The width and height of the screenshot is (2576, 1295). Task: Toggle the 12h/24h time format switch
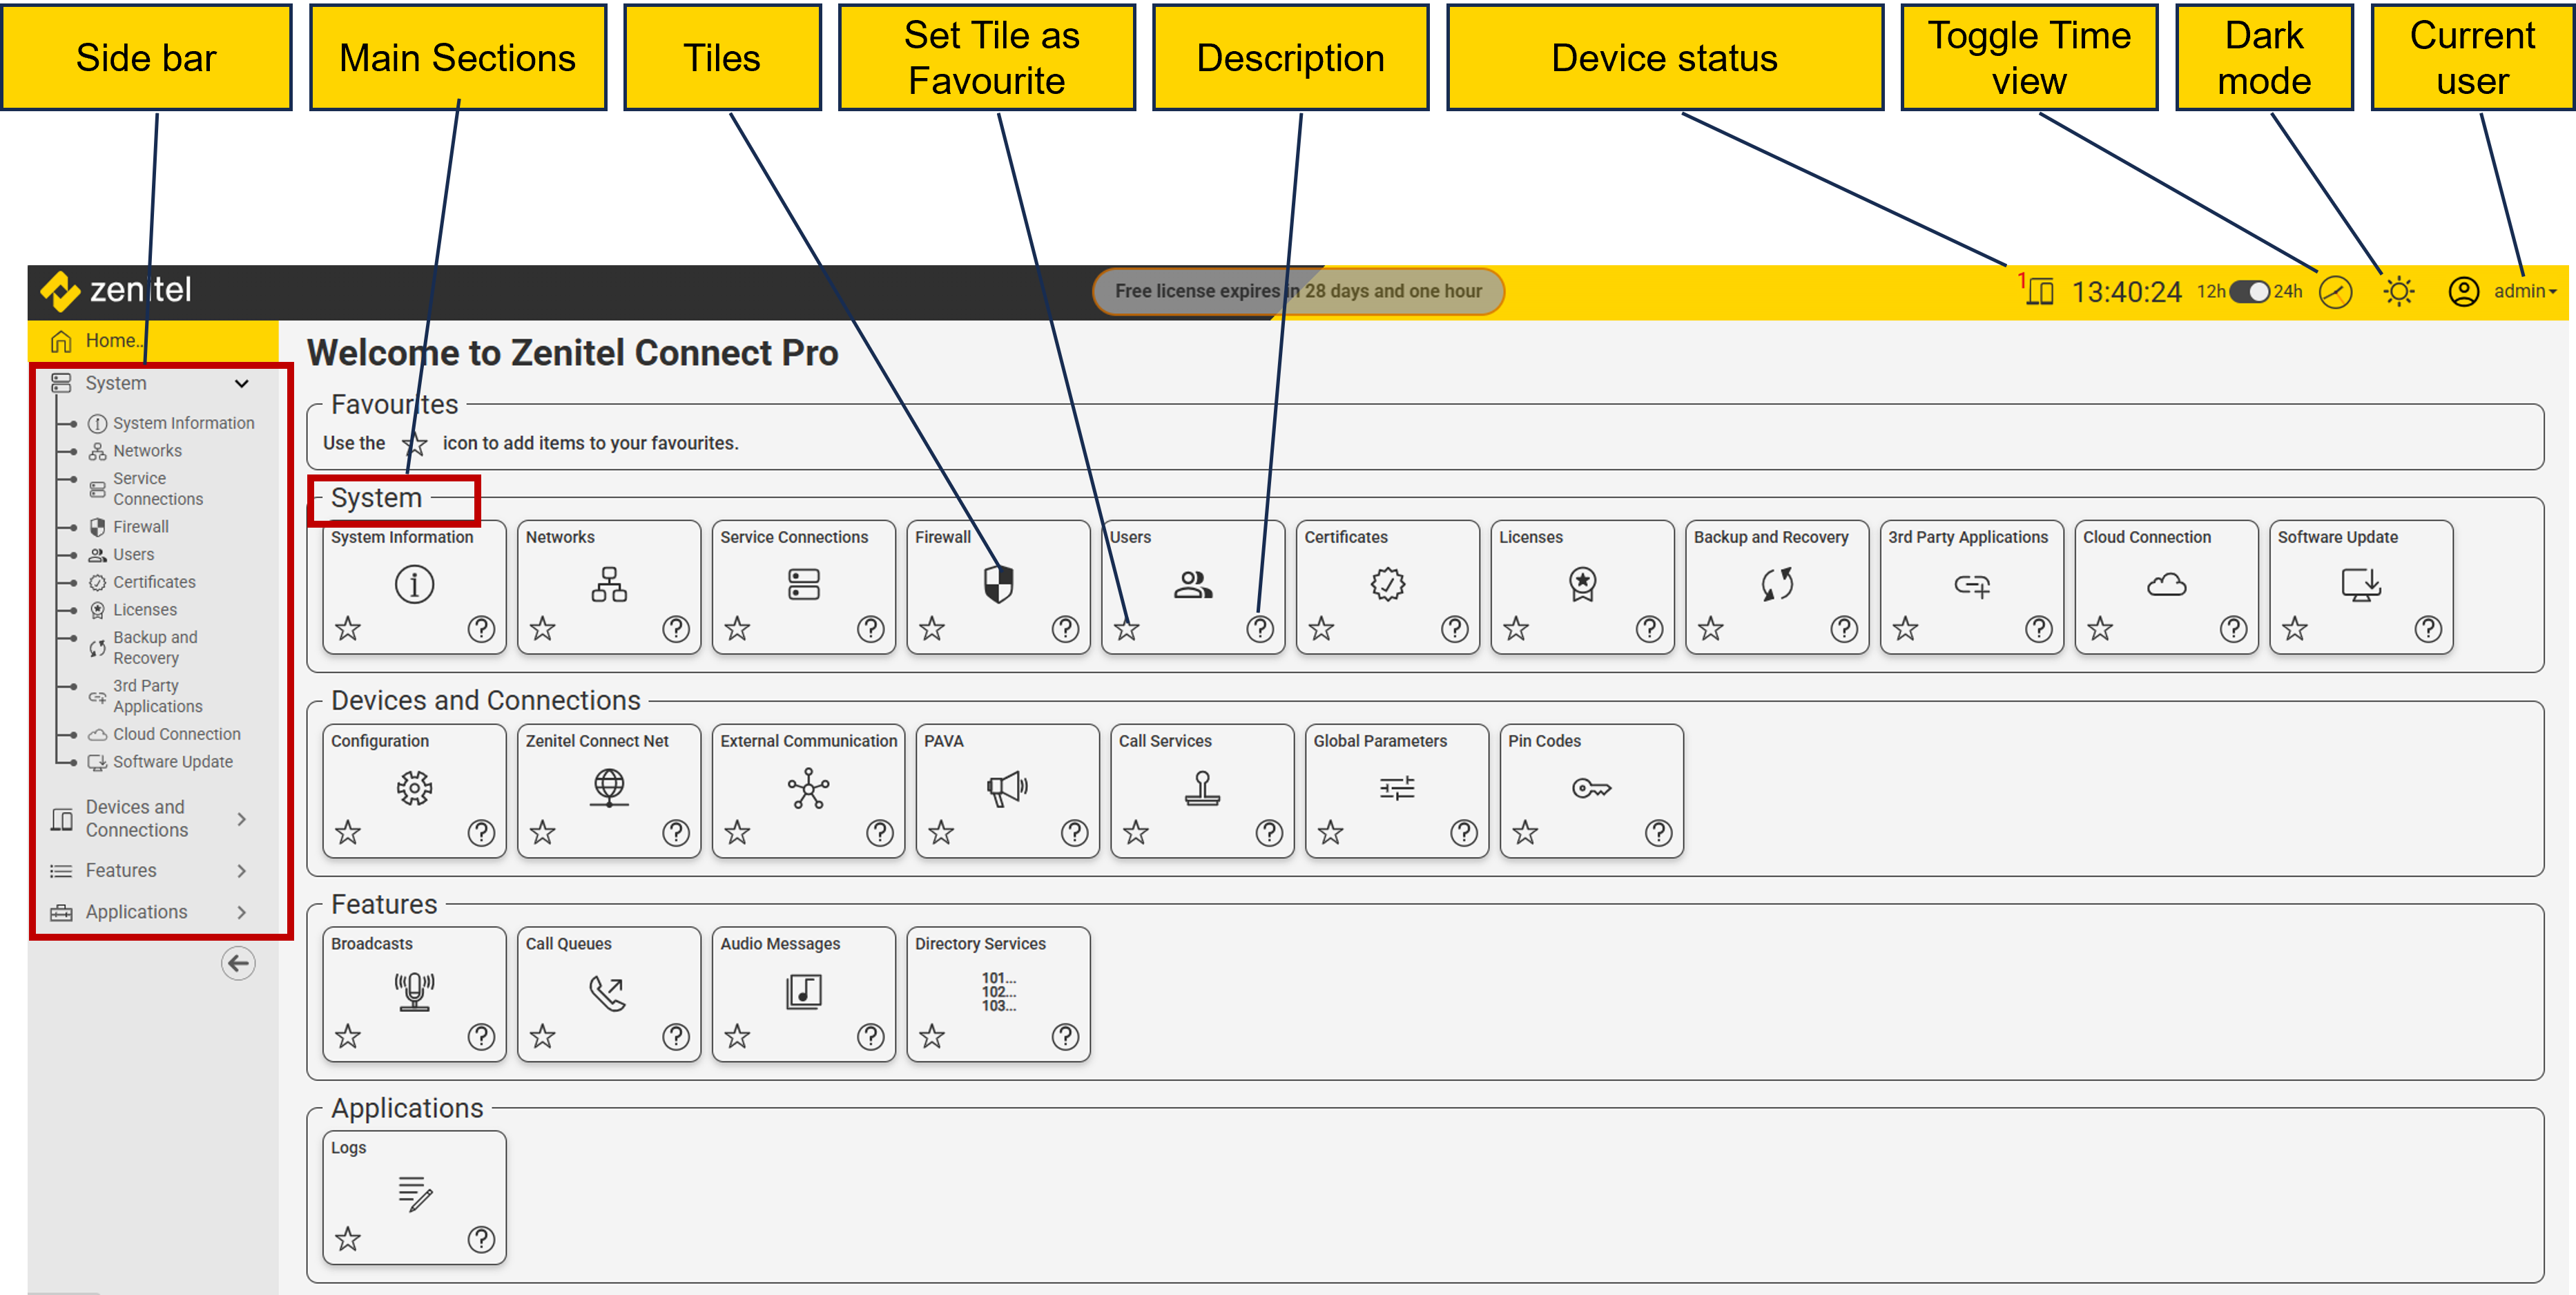(2249, 291)
